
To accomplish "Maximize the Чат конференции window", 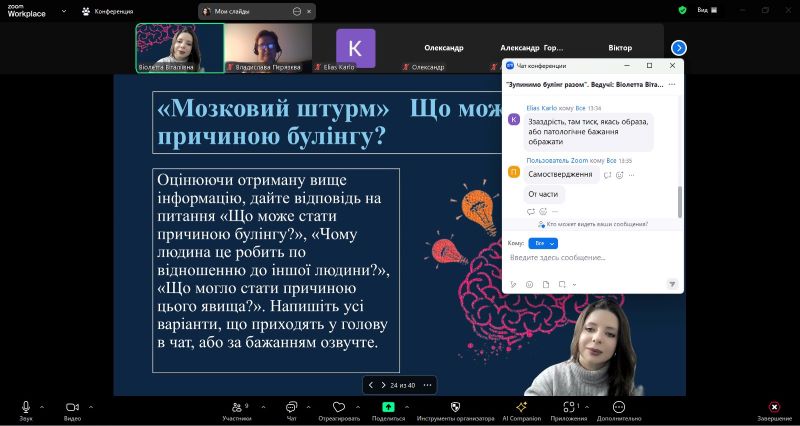I will click(649, 65).
